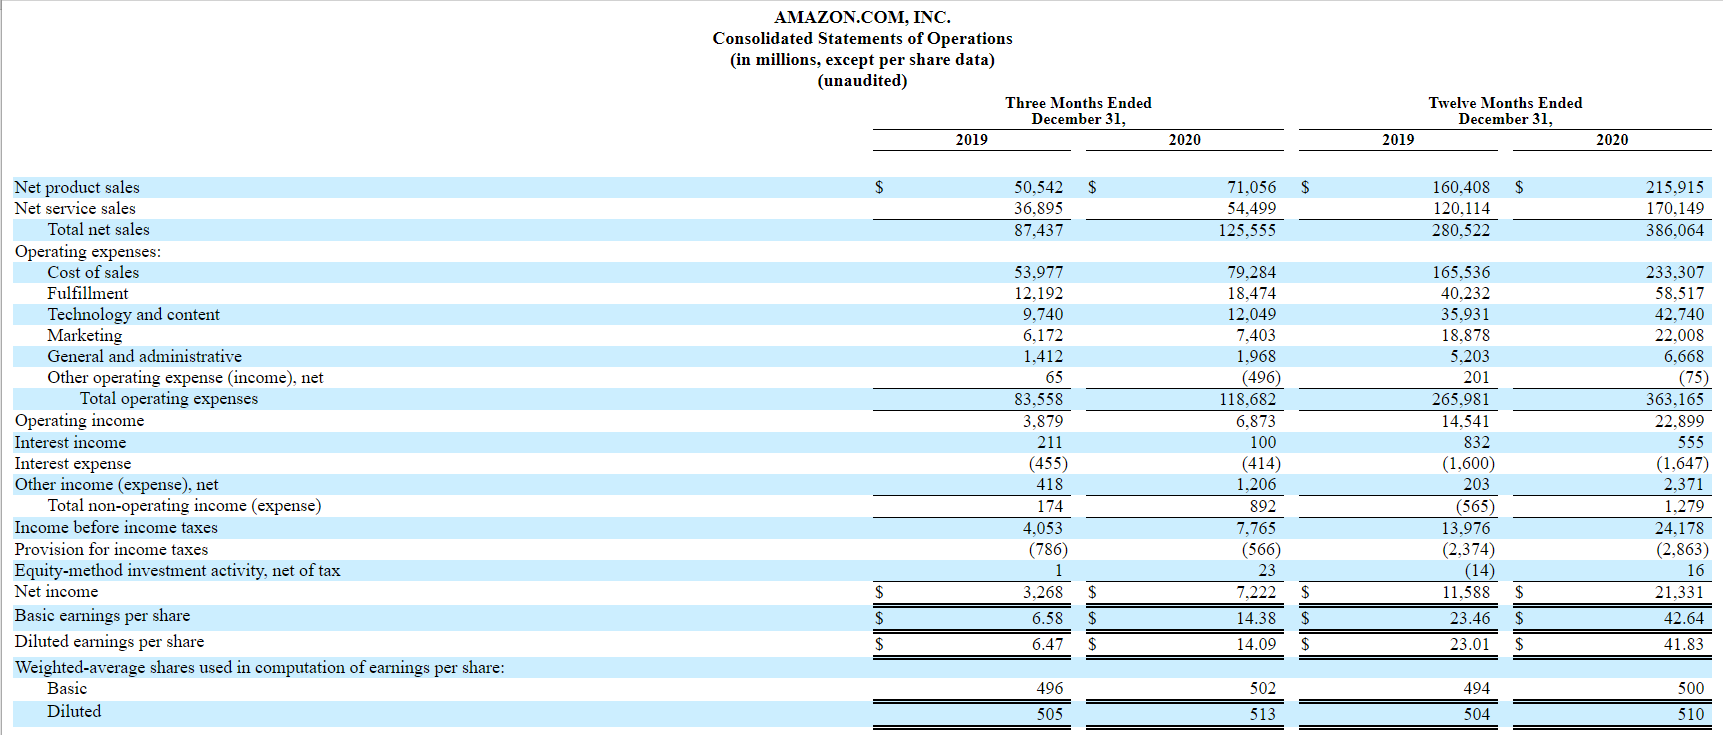Select the "Other income (expense), net" label

116,484
